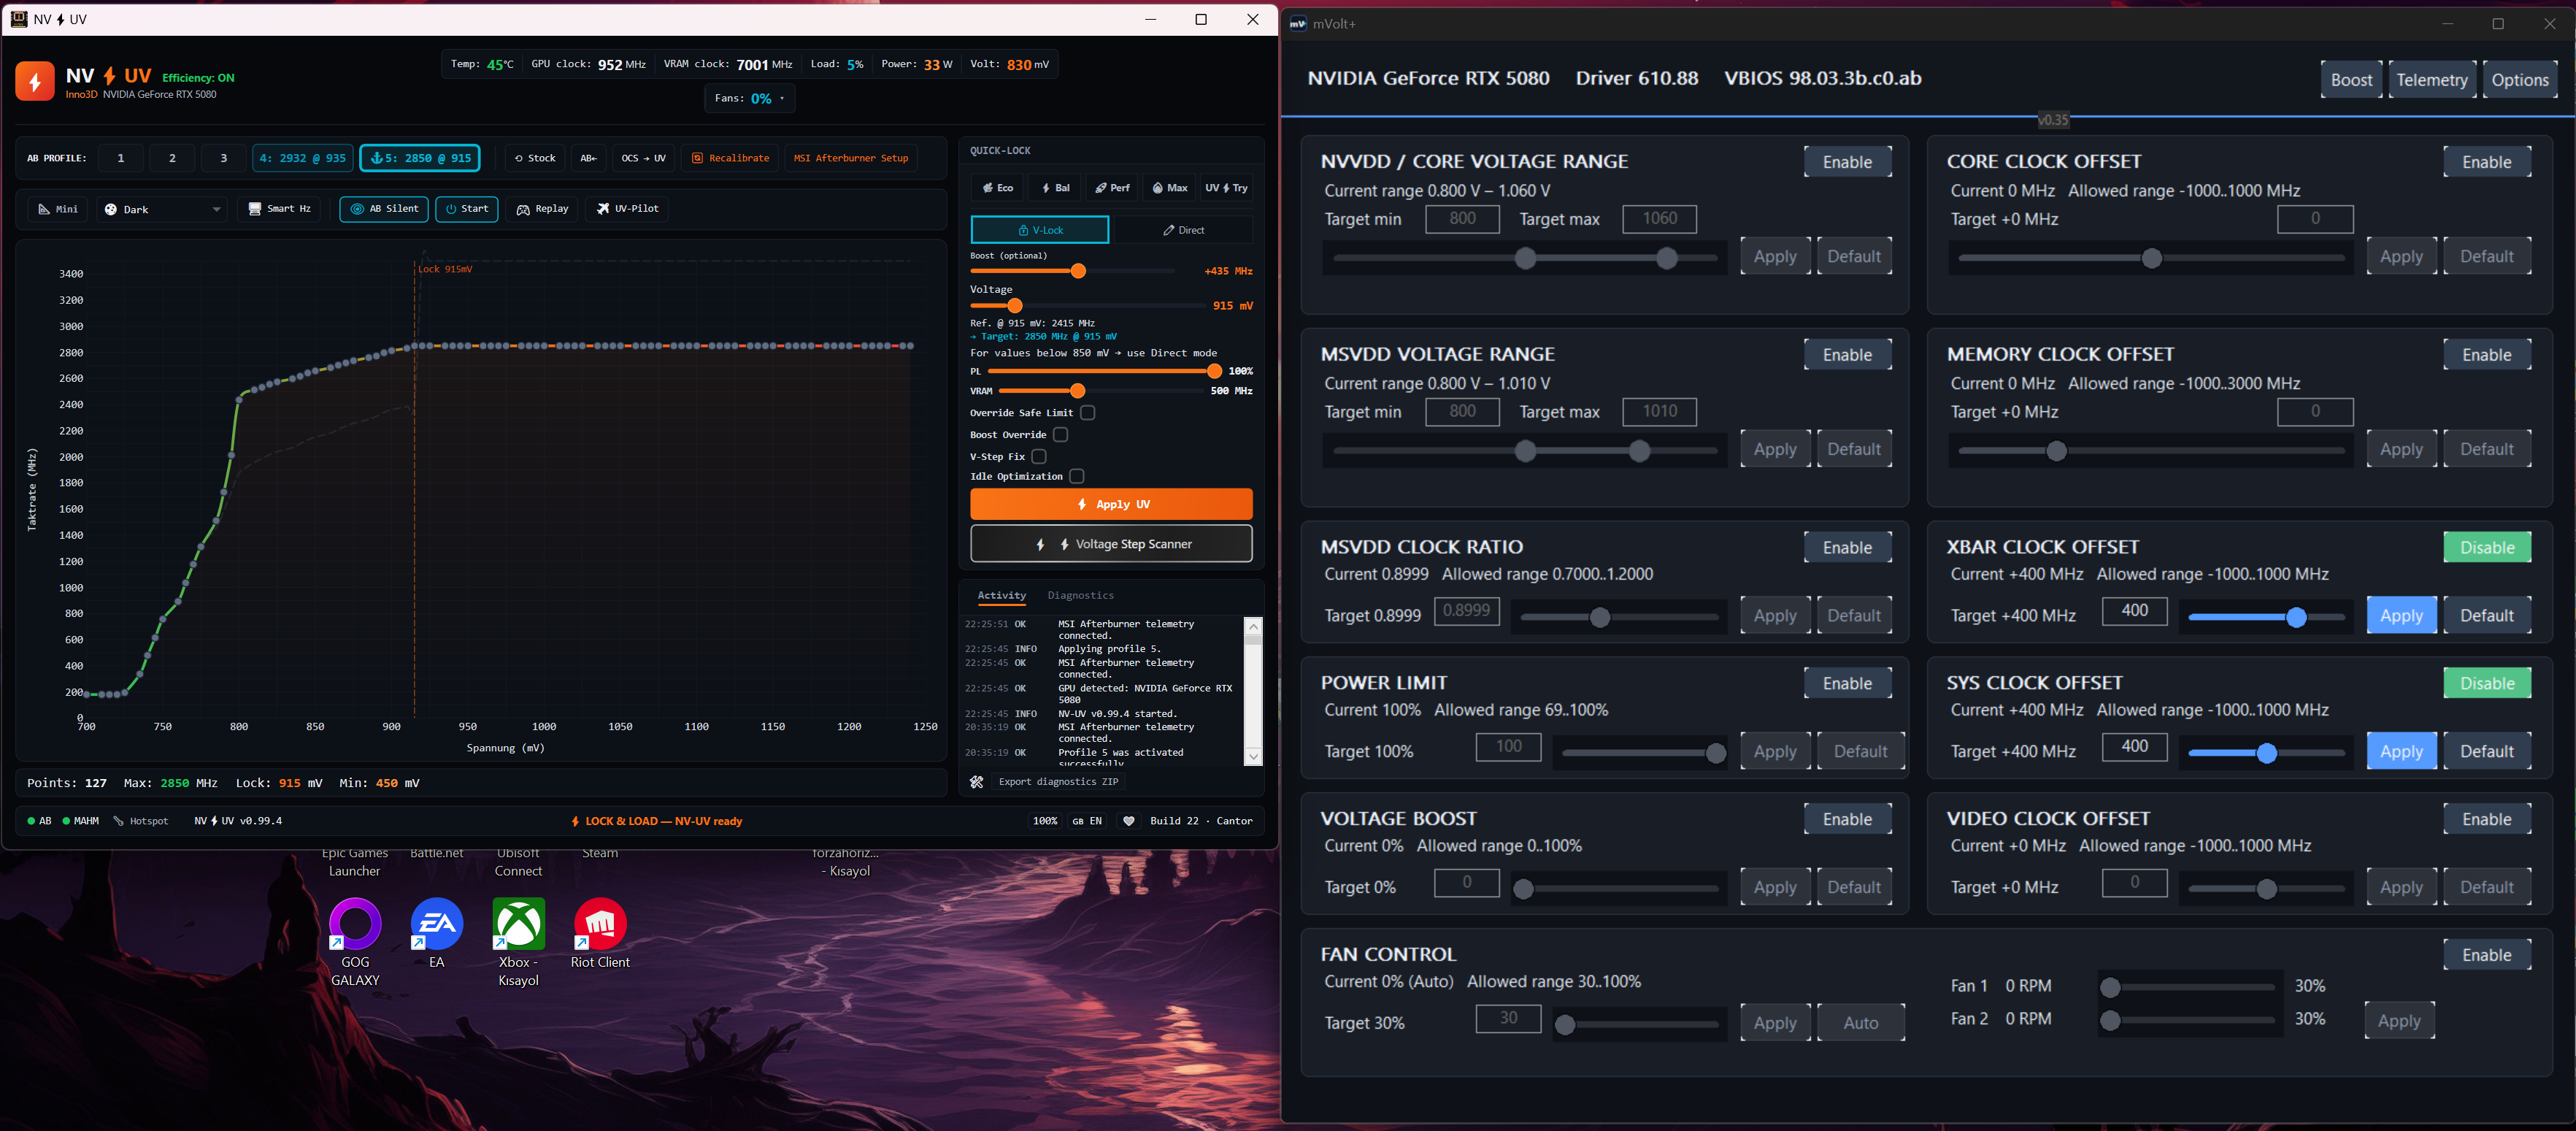Check the Boost Override box

pos(1061,434)
